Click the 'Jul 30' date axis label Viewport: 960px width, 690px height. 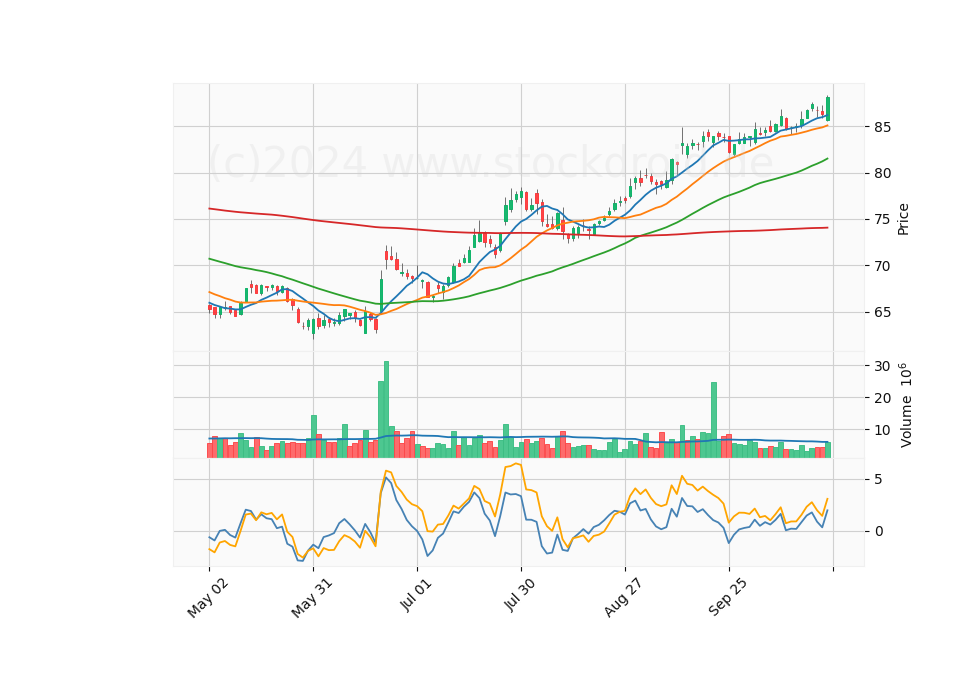tap(520, 594)
